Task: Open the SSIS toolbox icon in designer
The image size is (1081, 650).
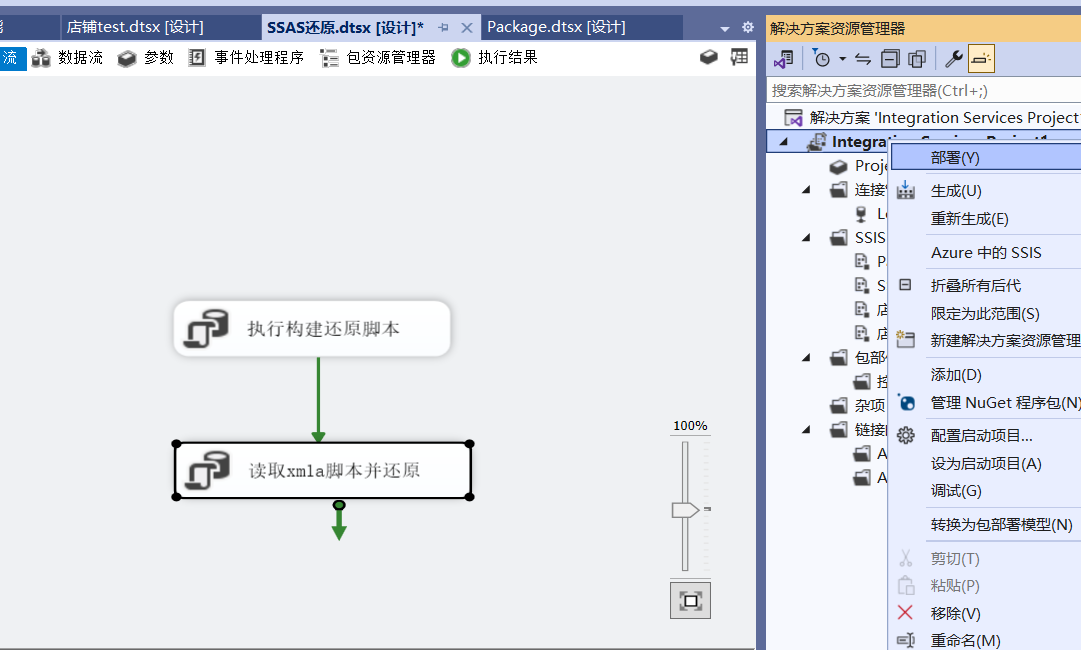Action: coord(709,57)
